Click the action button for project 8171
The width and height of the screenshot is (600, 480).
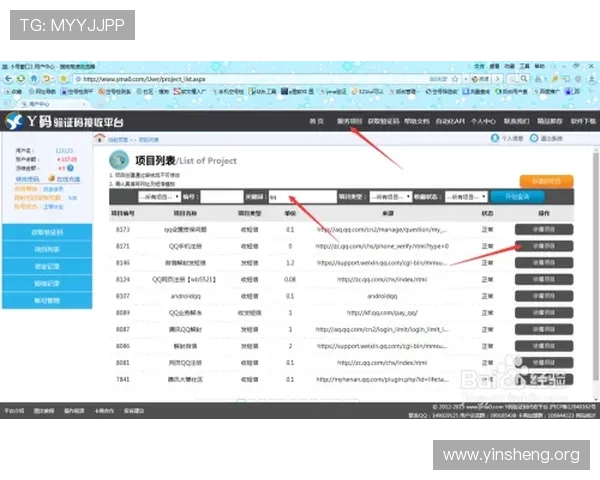(x=544, y=246)
